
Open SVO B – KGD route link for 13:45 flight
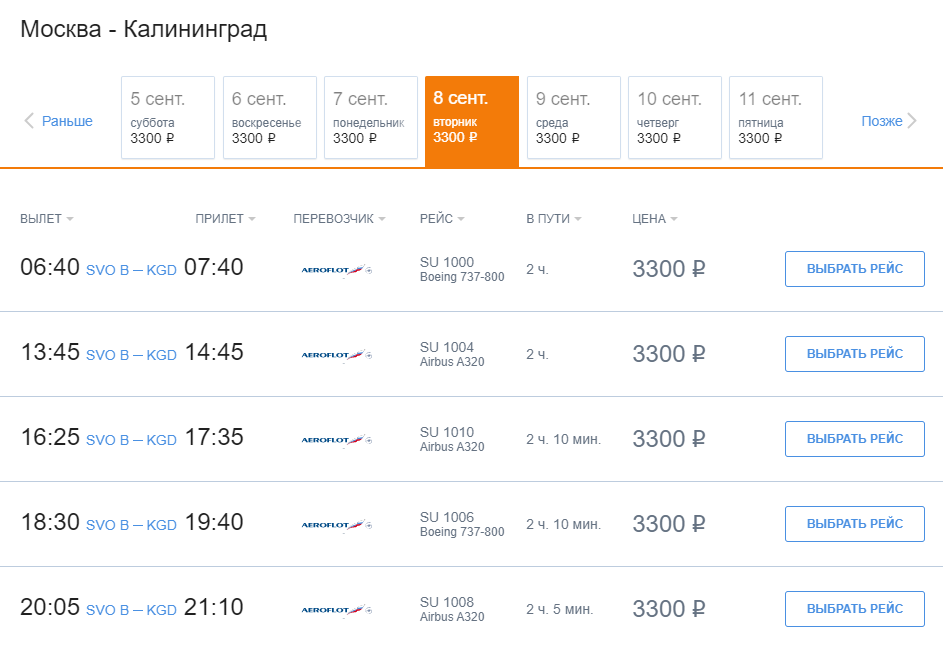[x=131, y=355]
